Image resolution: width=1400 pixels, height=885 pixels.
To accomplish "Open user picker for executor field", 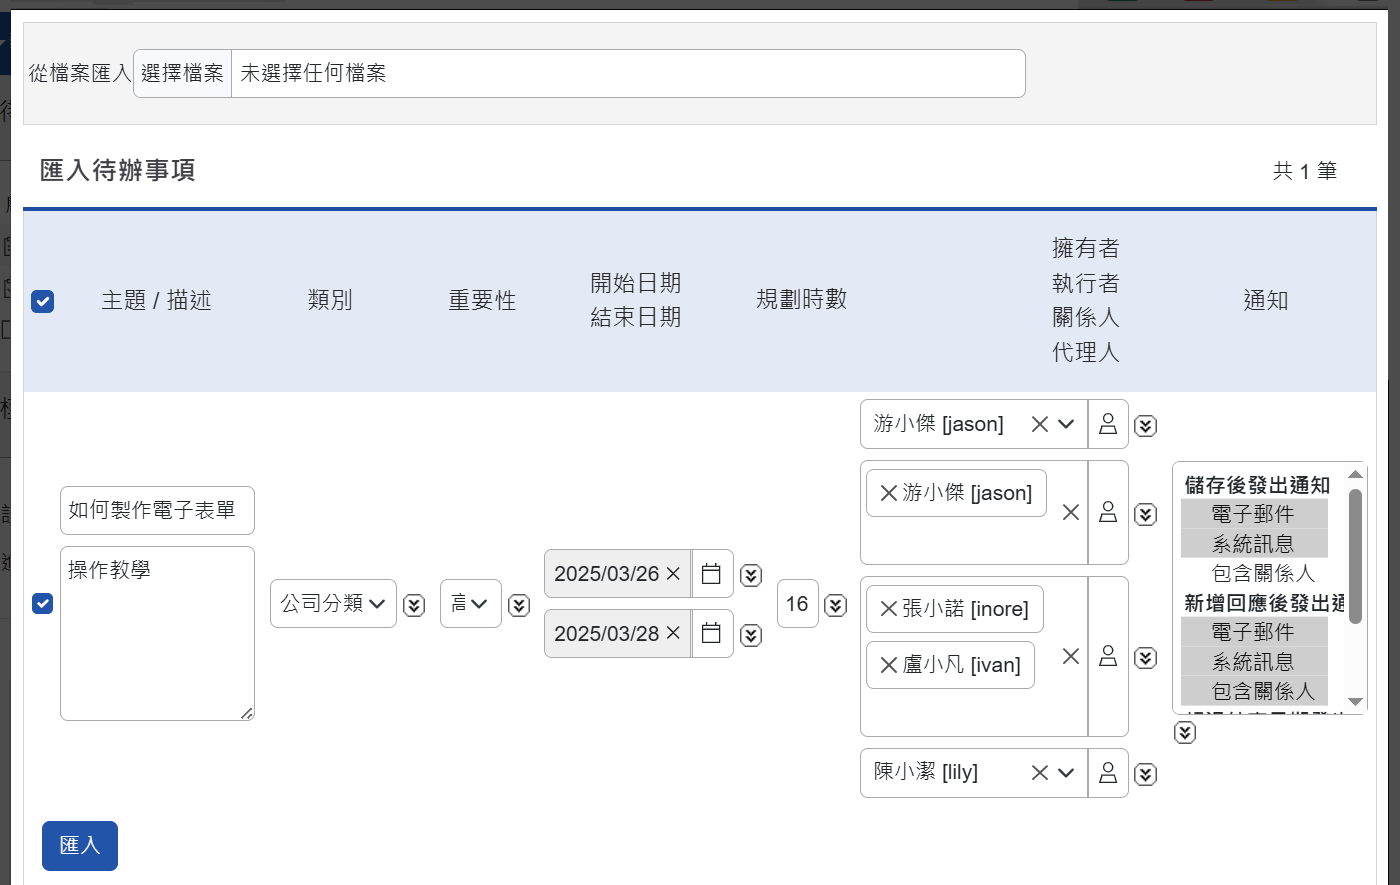I will [x=1108, y=512].
